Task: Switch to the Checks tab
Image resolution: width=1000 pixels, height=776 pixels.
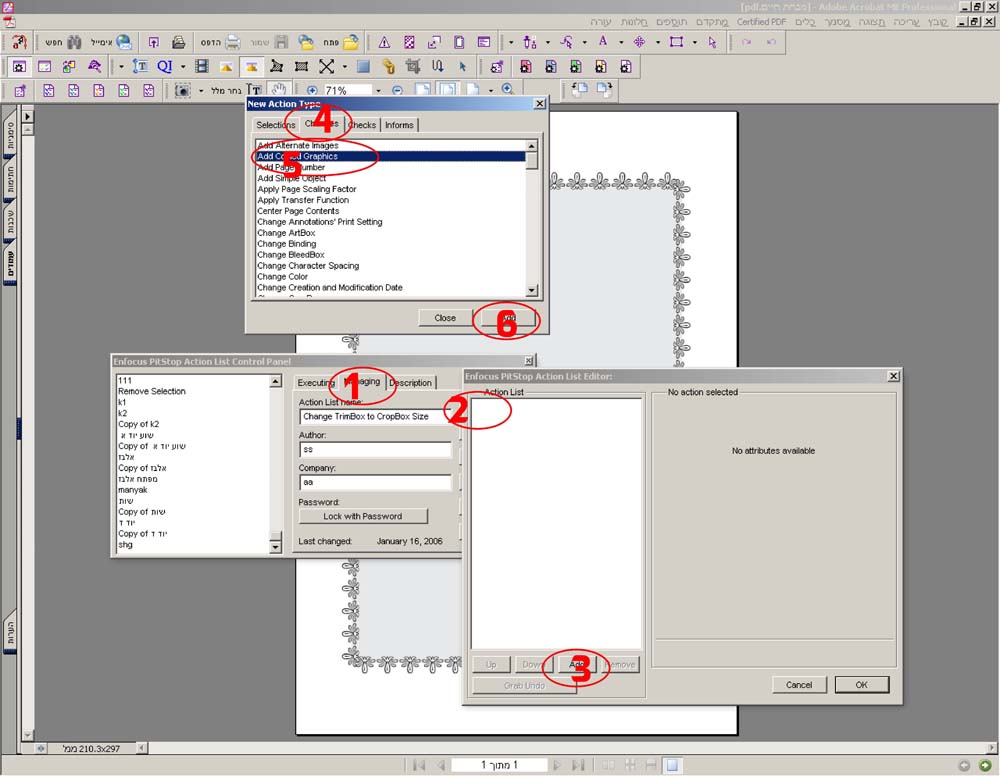Action: point(363,125)
